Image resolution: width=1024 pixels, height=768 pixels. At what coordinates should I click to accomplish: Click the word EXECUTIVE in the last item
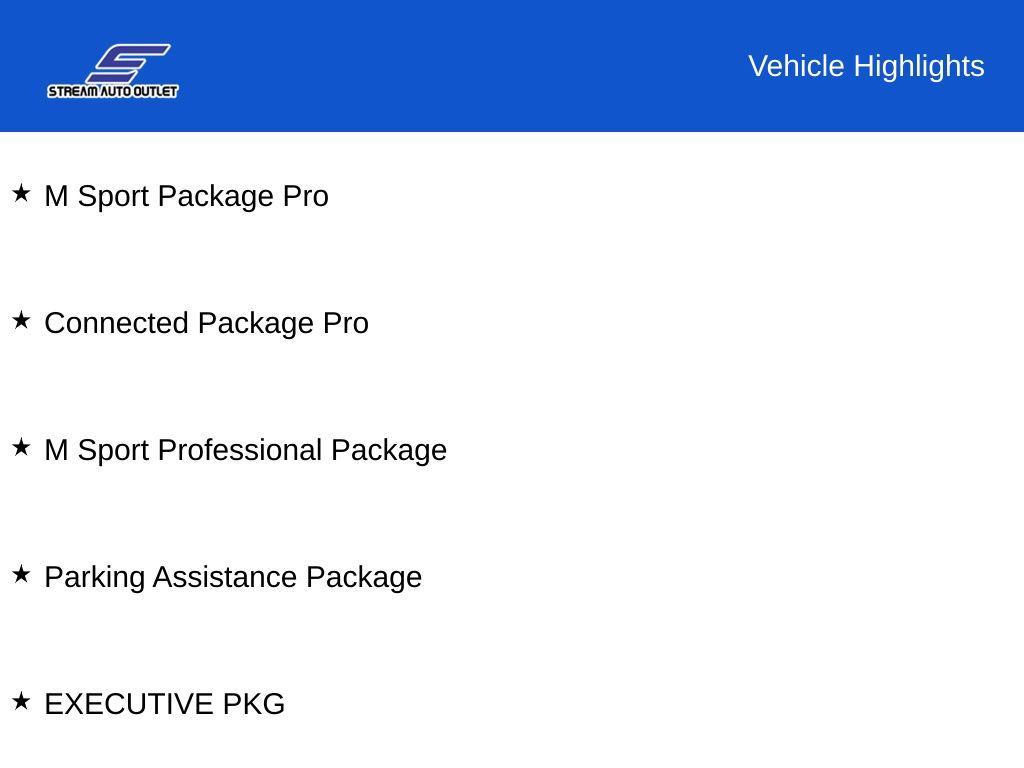129,704
